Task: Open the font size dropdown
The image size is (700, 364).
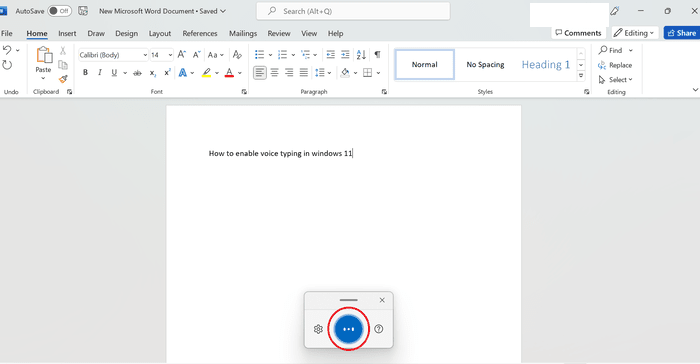Action: click(x=171, y=55)
